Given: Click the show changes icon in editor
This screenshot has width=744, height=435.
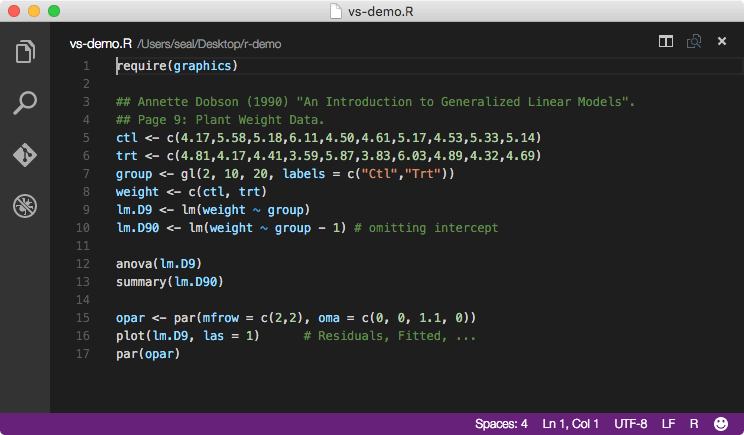Looking at the screenshot, I should 693,42.
